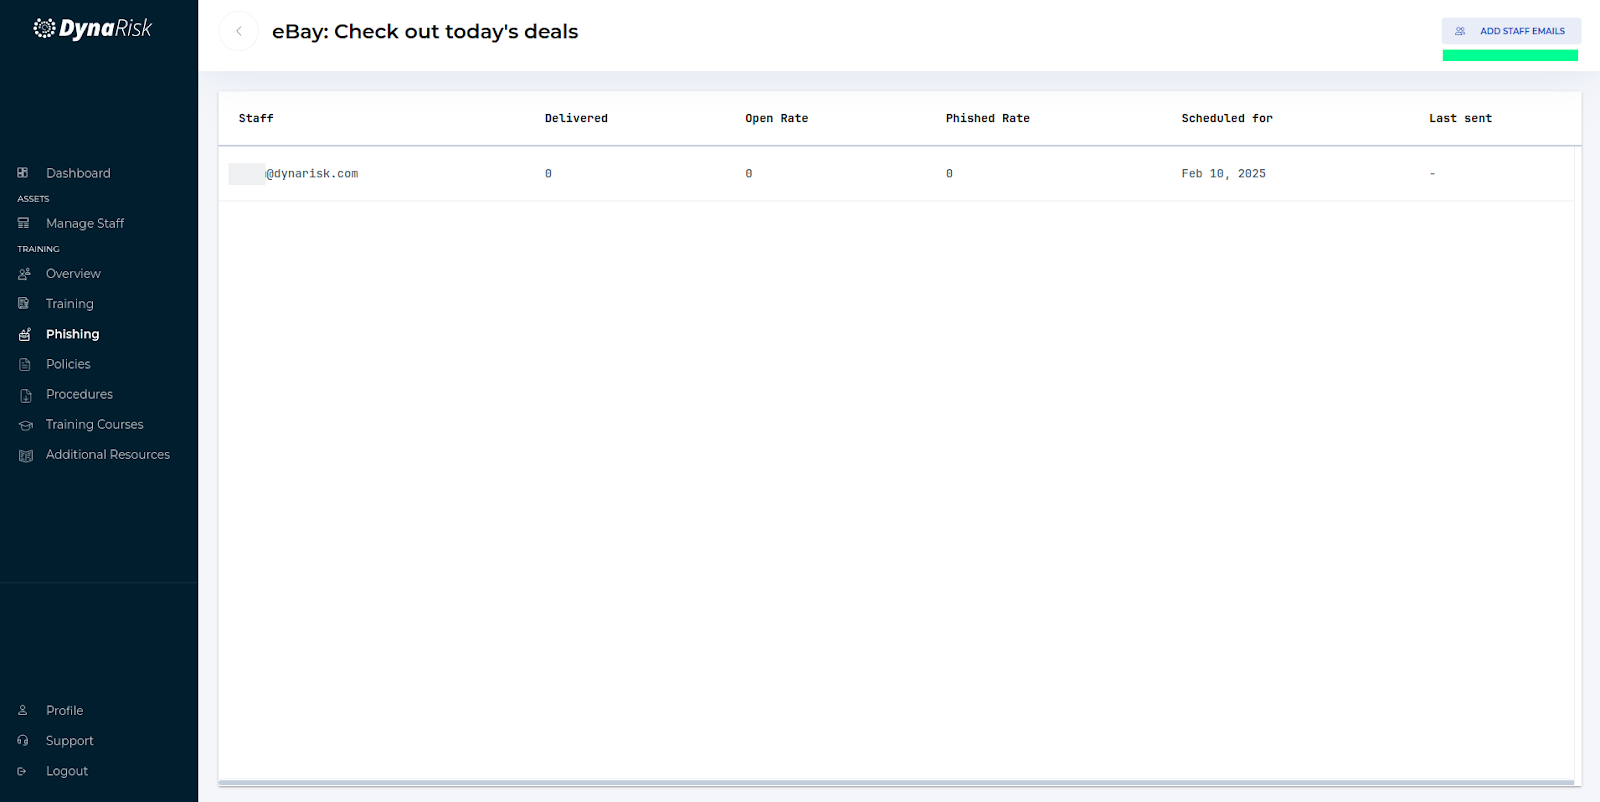Click the Training Courses graduation cap icon
Screen dimensions: 1600x802
(x=26, y=425)
